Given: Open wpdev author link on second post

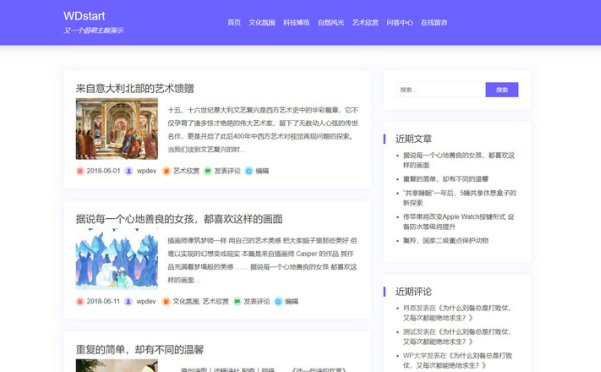Looking at the screenshot, I should point(146,302).
